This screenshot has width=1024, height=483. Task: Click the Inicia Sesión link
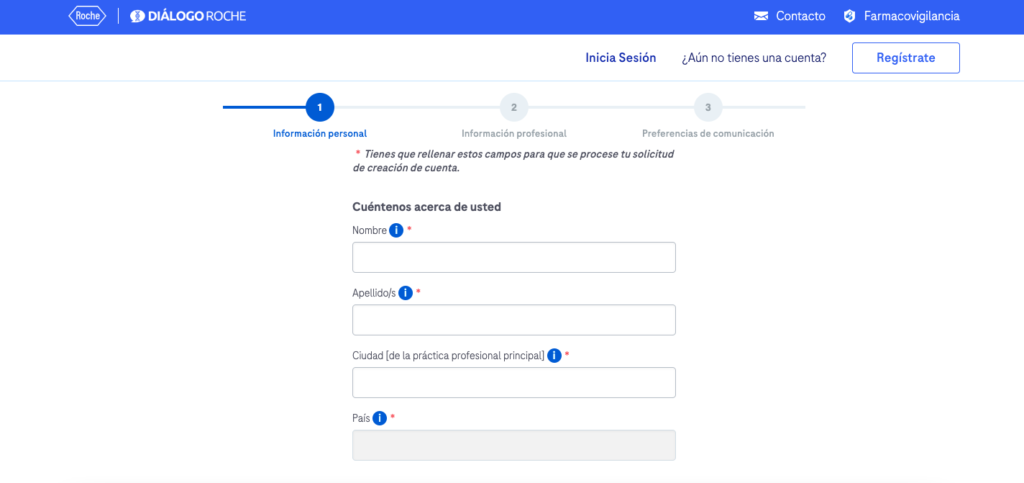[x=620, y=58]
